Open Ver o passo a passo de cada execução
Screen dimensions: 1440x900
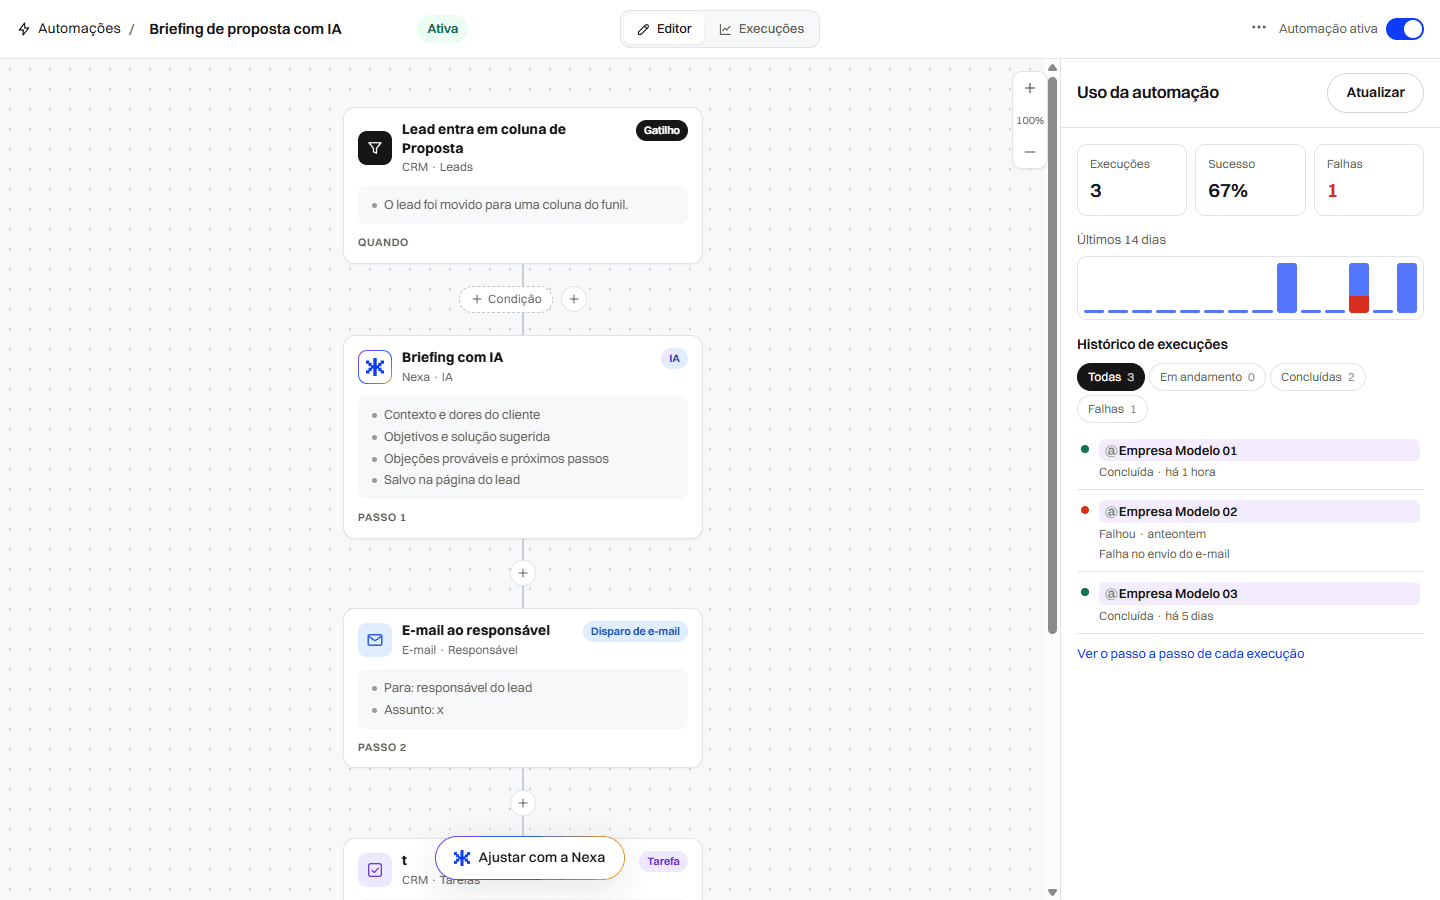pyautogui.click(x=1190, y=654)
